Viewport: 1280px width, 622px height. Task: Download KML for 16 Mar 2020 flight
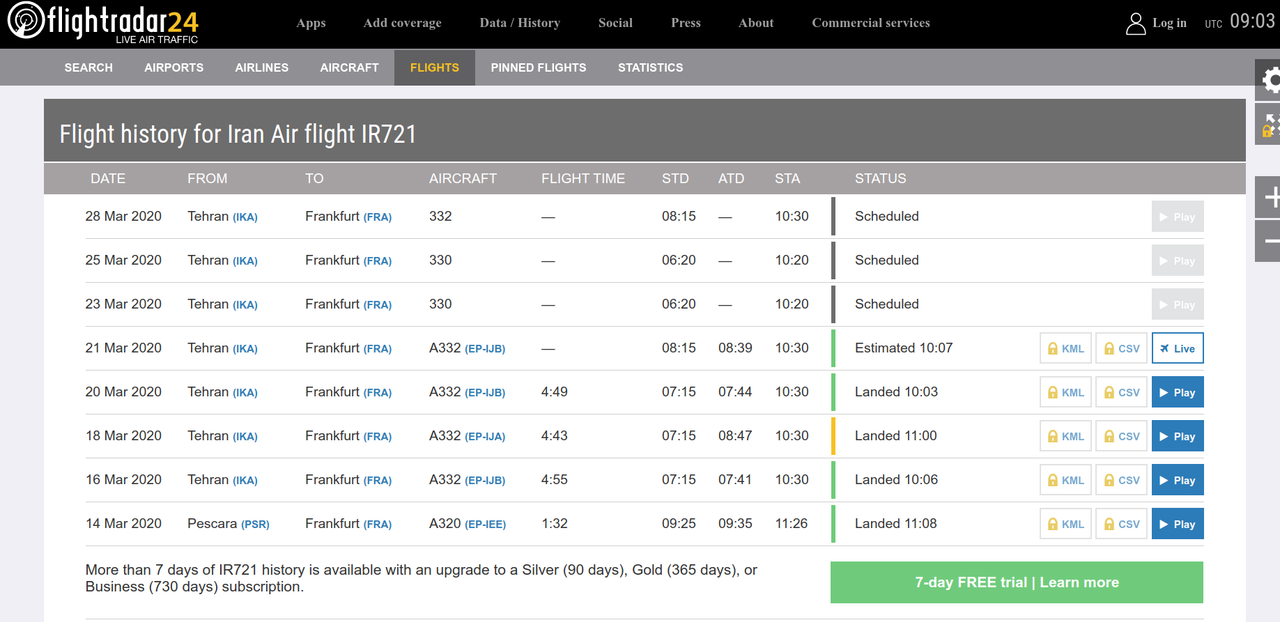(1066, 480)
